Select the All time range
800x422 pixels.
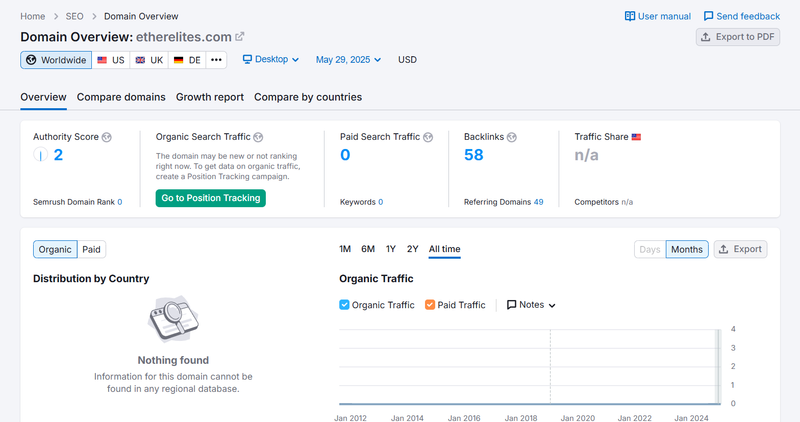pyautogui.click(x=444, y=249)
